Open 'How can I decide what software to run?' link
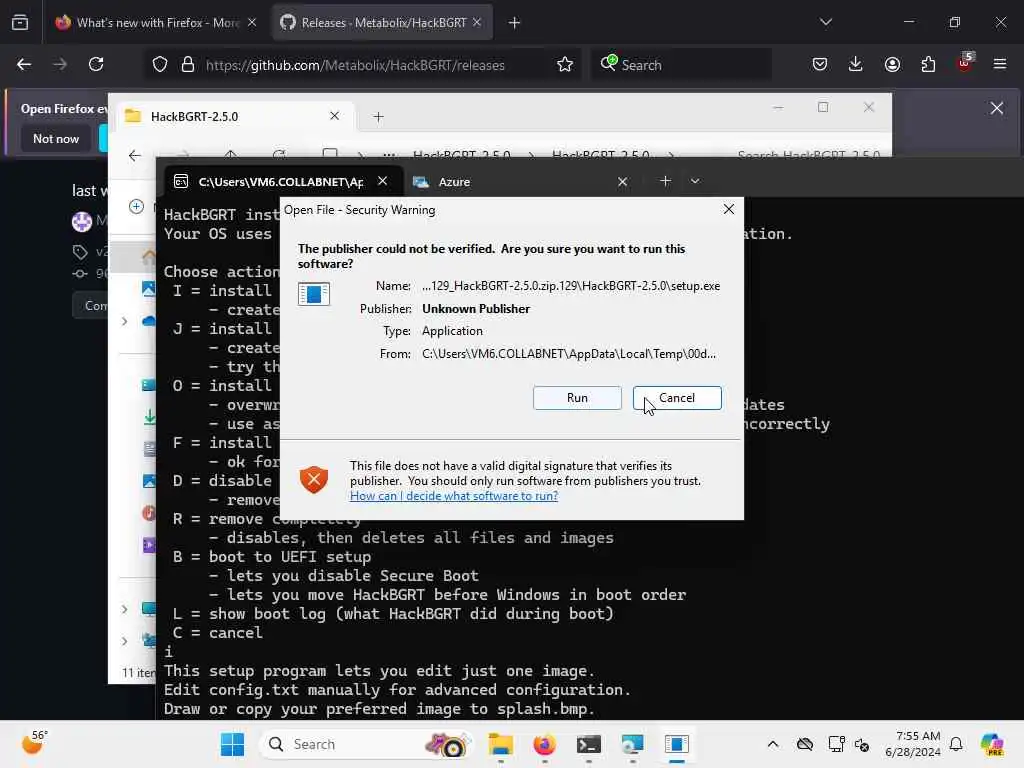The image size is (1024, 768). click(454, 496)
